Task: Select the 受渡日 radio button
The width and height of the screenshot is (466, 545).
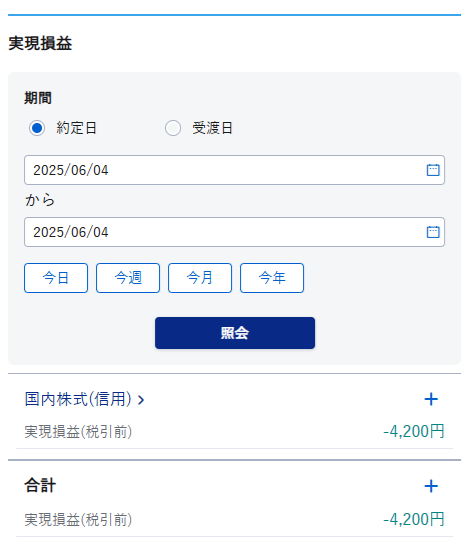Action: (x=173, y=128)
